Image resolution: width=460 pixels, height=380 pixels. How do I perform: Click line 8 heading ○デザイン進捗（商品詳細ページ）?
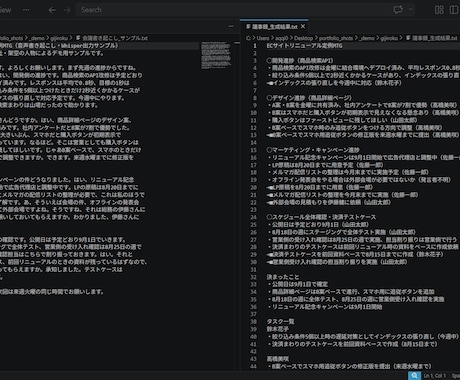[x=309, y=98]
